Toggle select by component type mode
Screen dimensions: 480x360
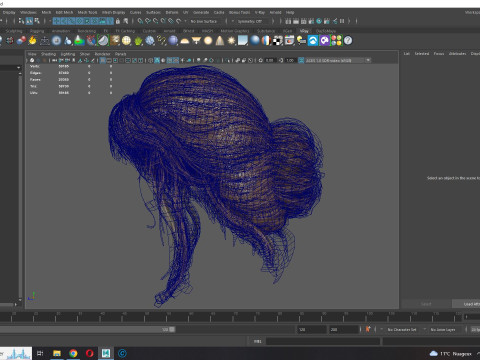click(37, 21)
